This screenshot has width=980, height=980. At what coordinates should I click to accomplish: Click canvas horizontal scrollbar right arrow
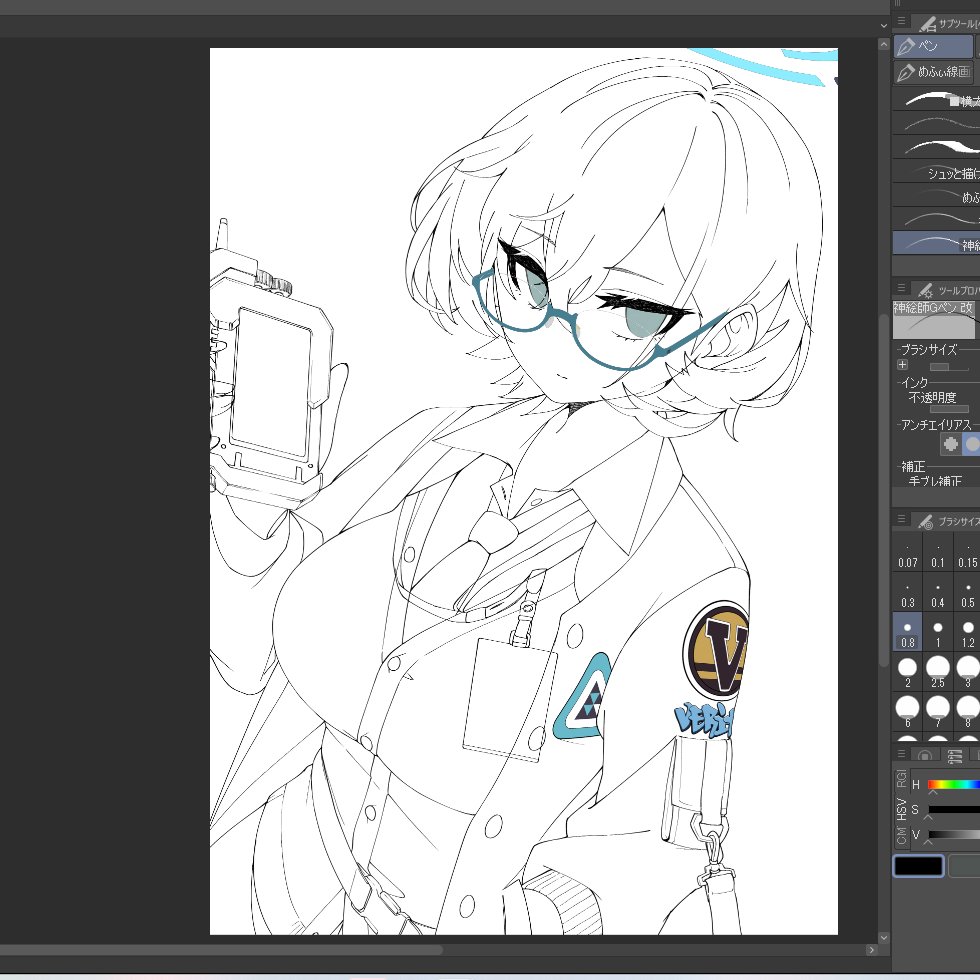(x=871, y=950)
